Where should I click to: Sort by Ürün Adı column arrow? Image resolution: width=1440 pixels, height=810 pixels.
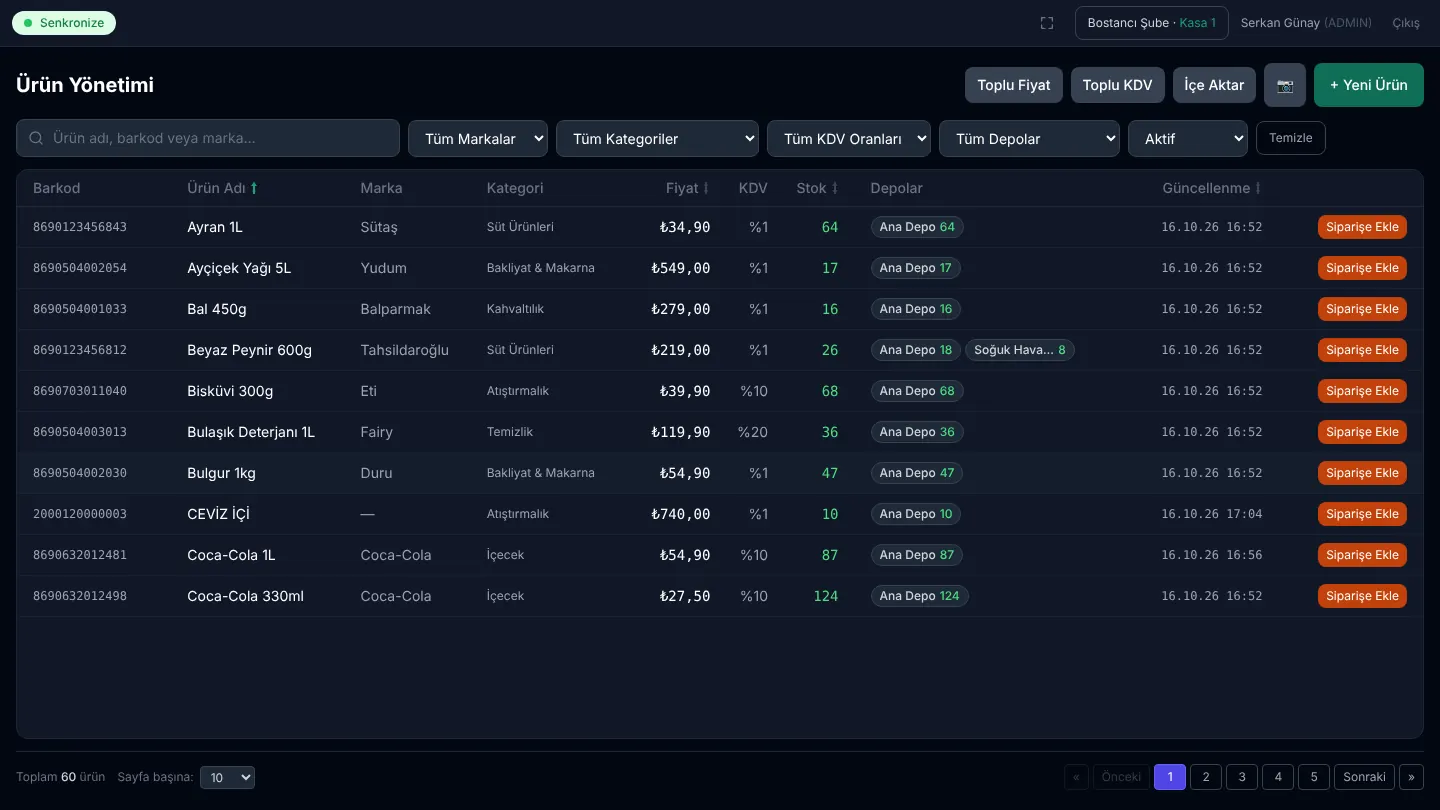coord(254,188)
